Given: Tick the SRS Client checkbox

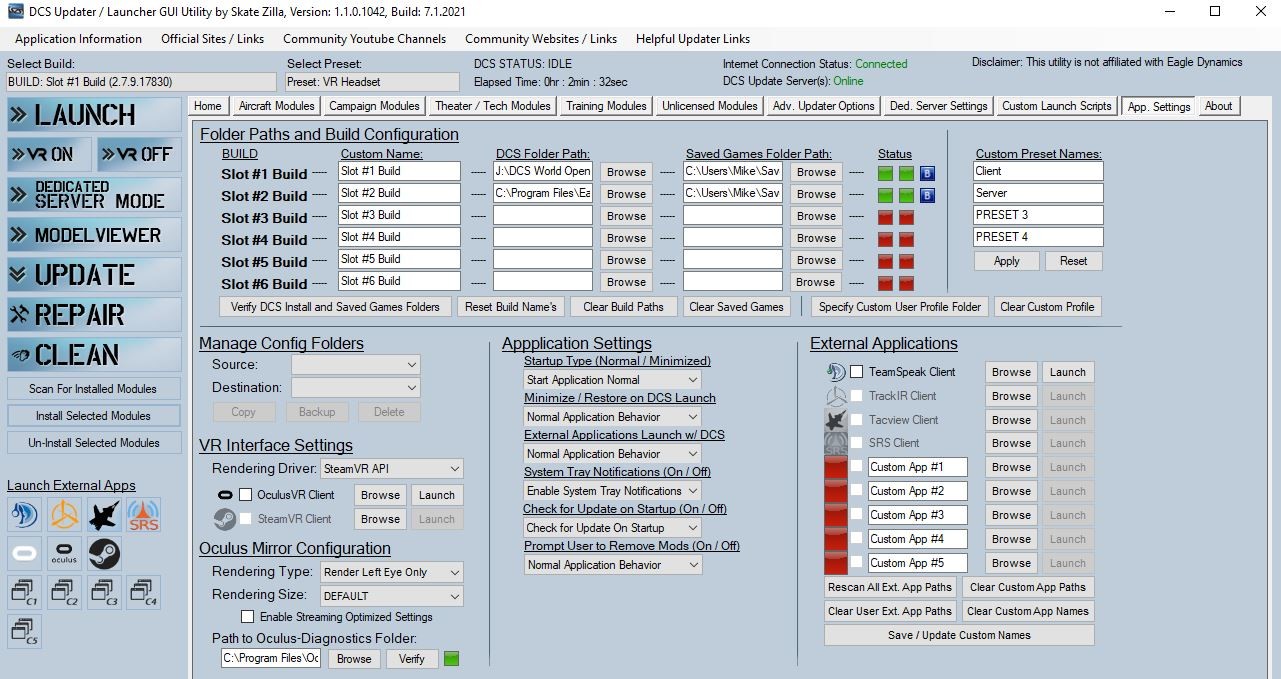Looking at the screenshot, I should (857, 443).
